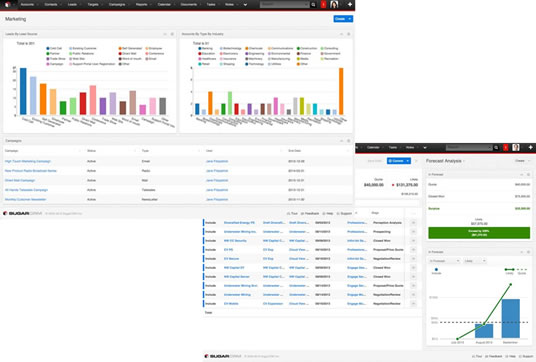Open High Touch Marketing Campaign link

pyautogui.click(x=28, y=161)
